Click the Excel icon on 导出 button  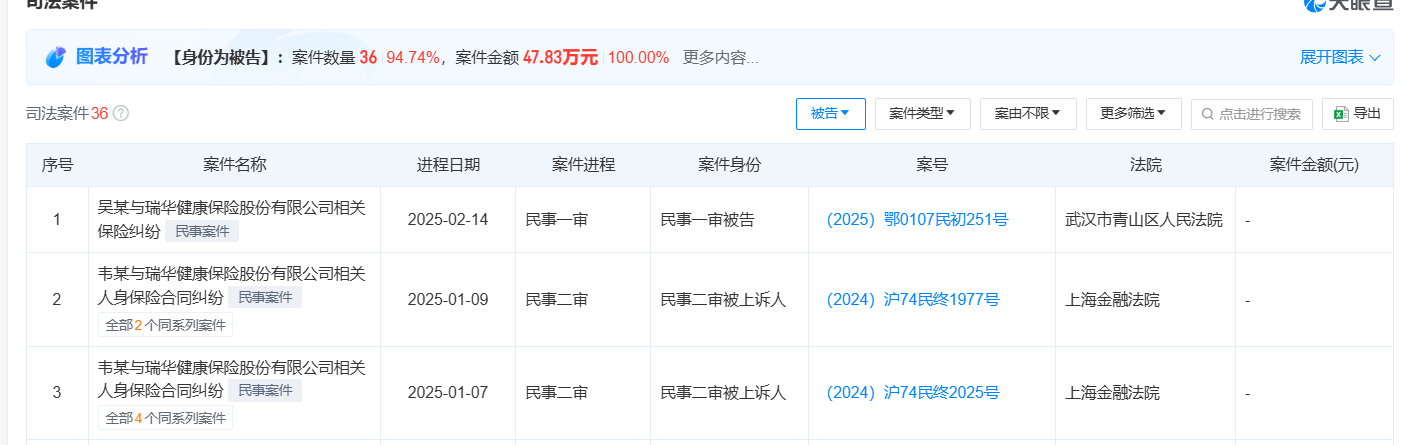(x=1341, y=114)
